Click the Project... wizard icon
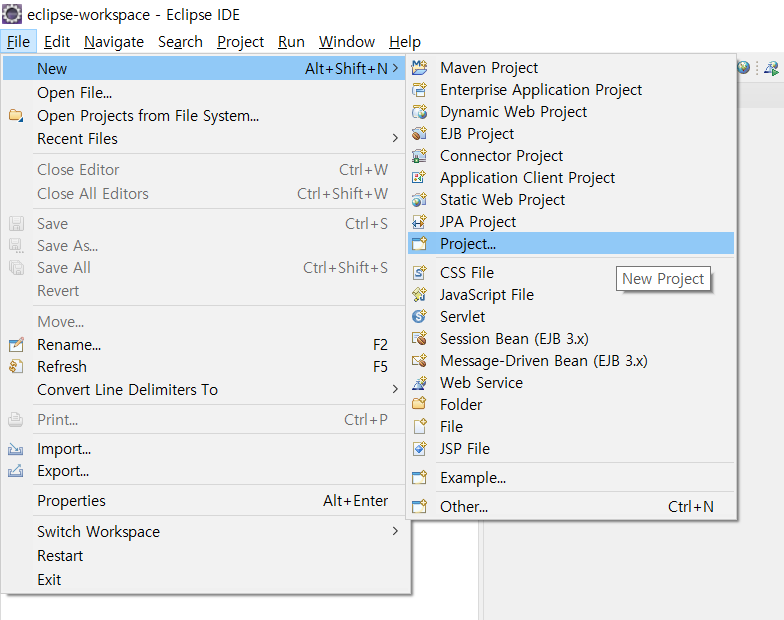Viewport: 784px width, 620px height. pyautogui.click(x=420, y=244)
